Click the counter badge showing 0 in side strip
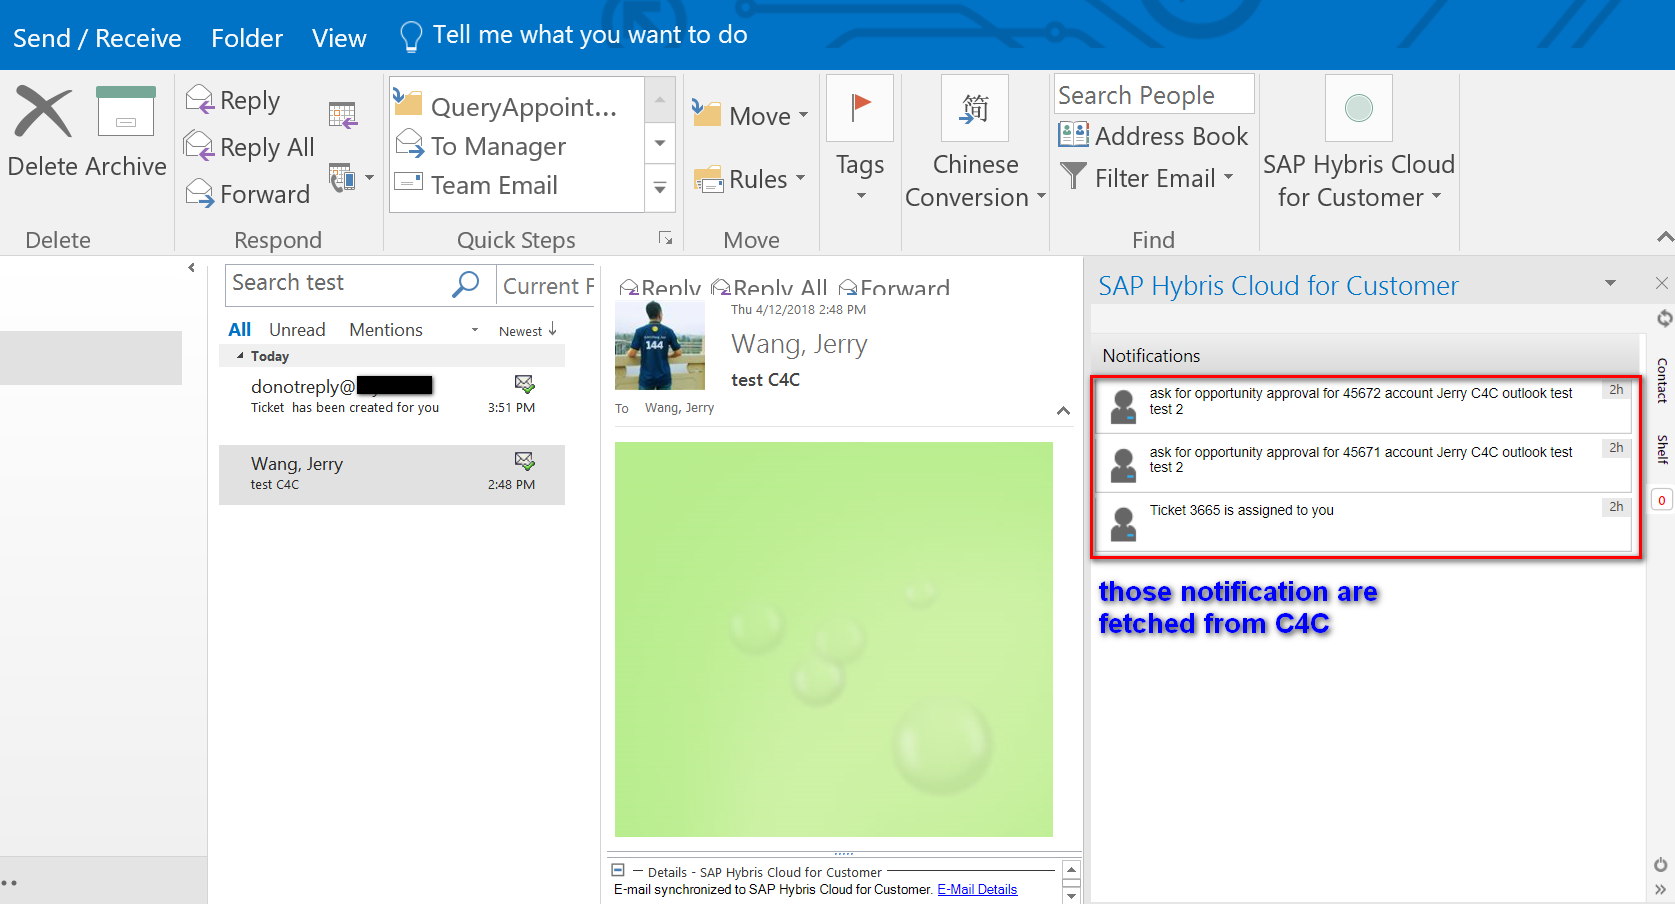 pos(1662,500)
